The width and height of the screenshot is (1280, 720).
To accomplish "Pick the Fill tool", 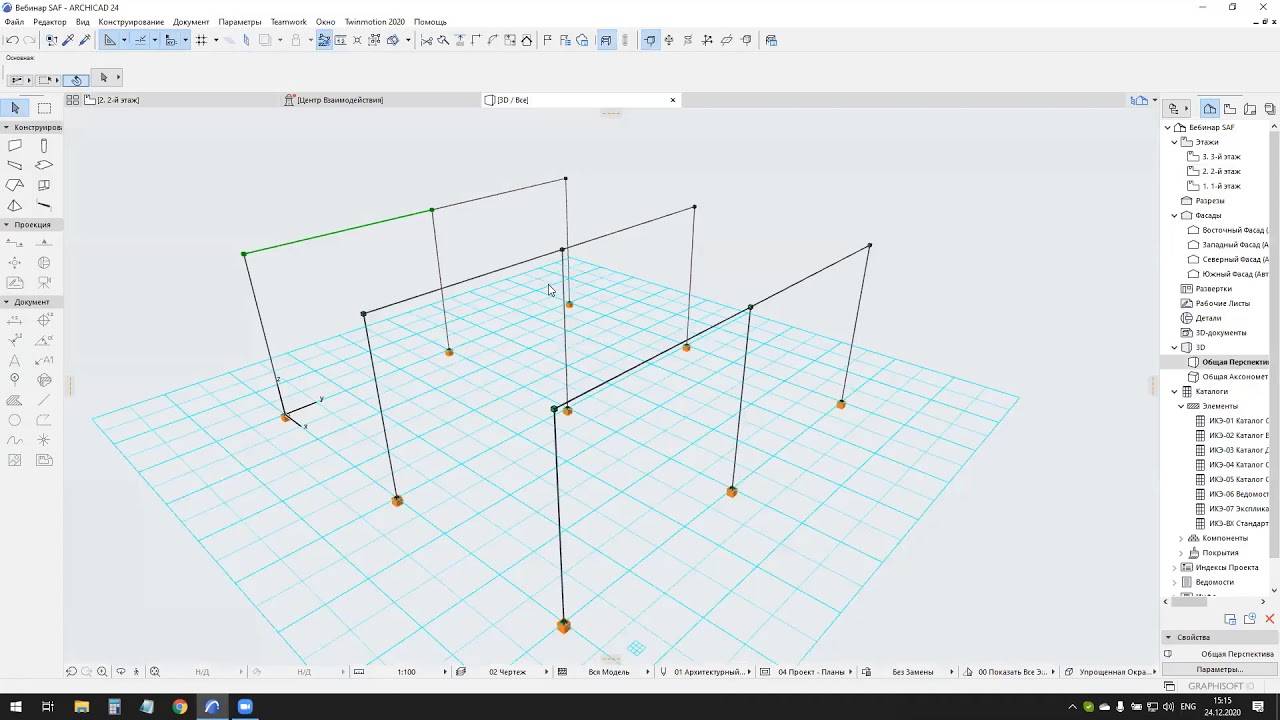I will point(15,400).
